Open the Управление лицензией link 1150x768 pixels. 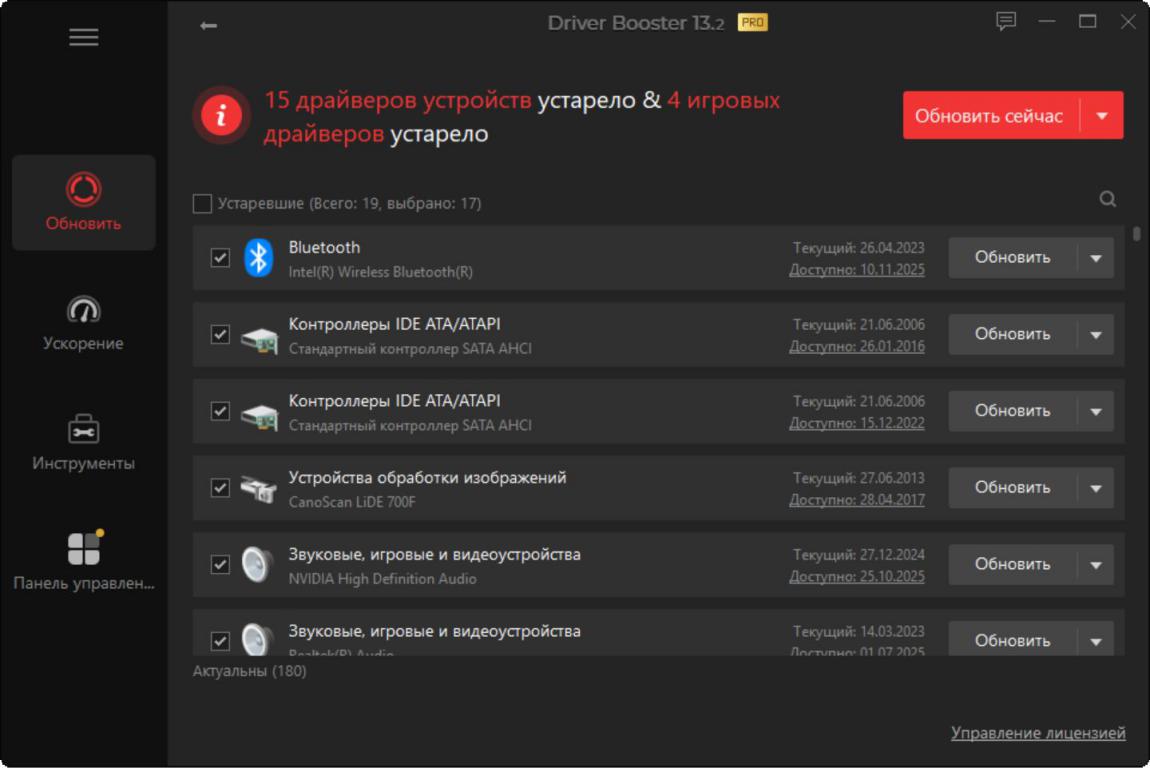(x=1037, y=733)
